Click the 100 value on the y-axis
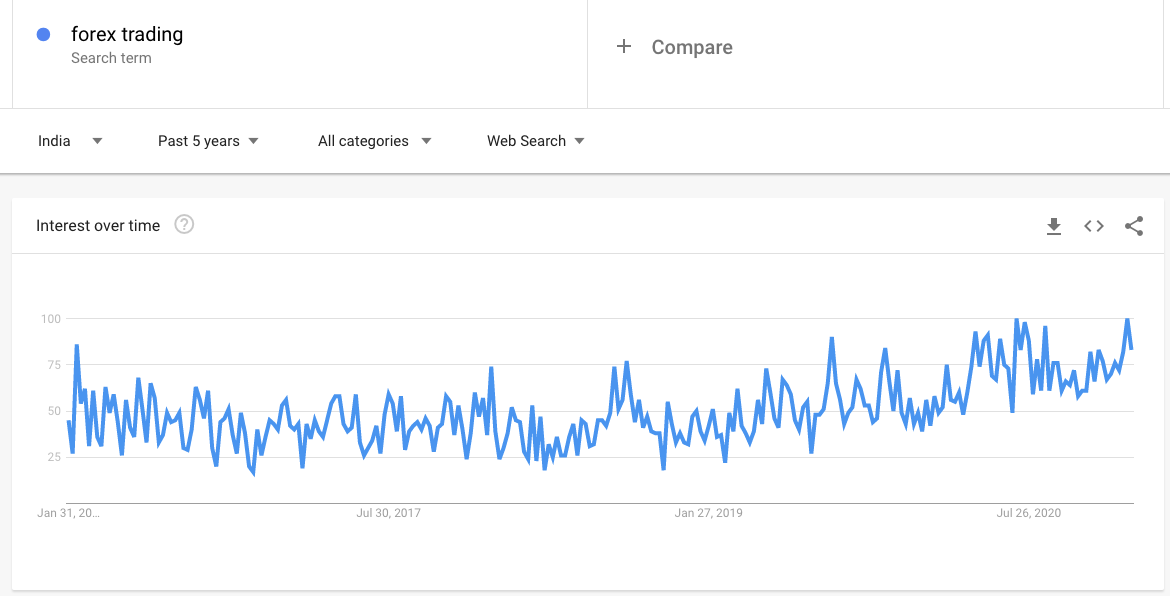 coord(50,319)
